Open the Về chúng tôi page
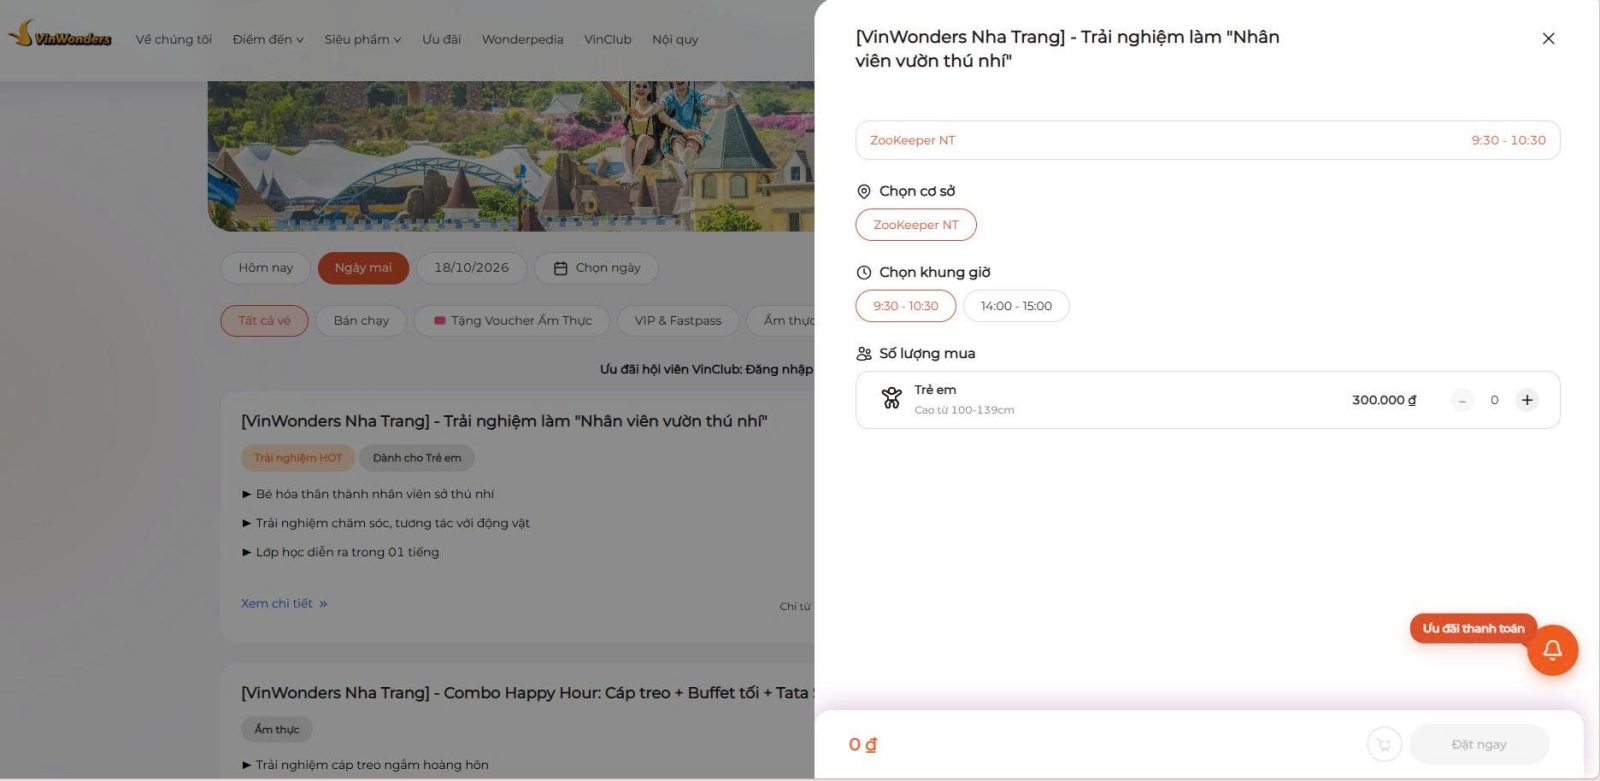This screenshot has height=781, width=1600. pos(174,40)
